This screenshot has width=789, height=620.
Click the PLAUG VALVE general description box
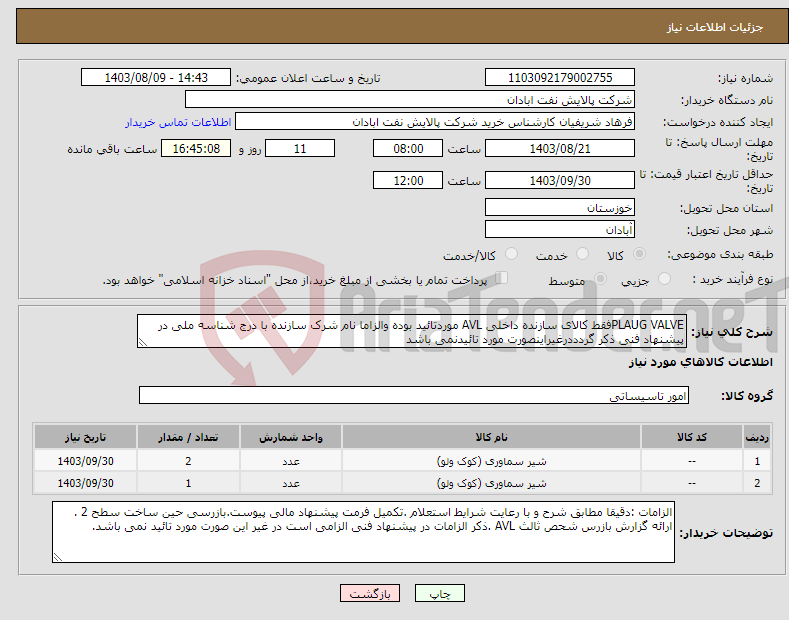click(x=412, y=331)
